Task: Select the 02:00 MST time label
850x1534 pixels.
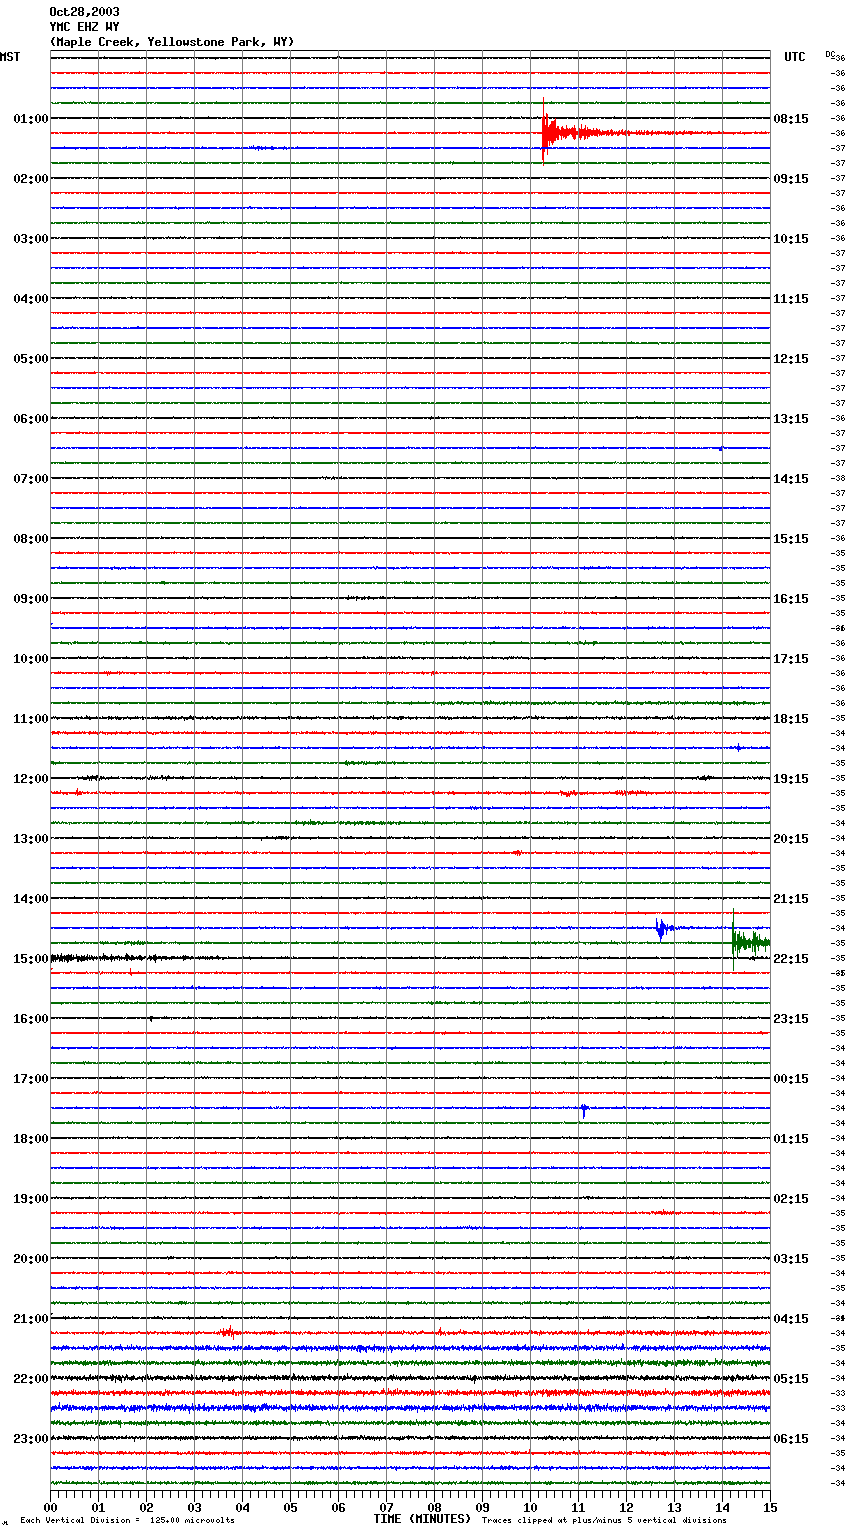Action: point(31,179)
